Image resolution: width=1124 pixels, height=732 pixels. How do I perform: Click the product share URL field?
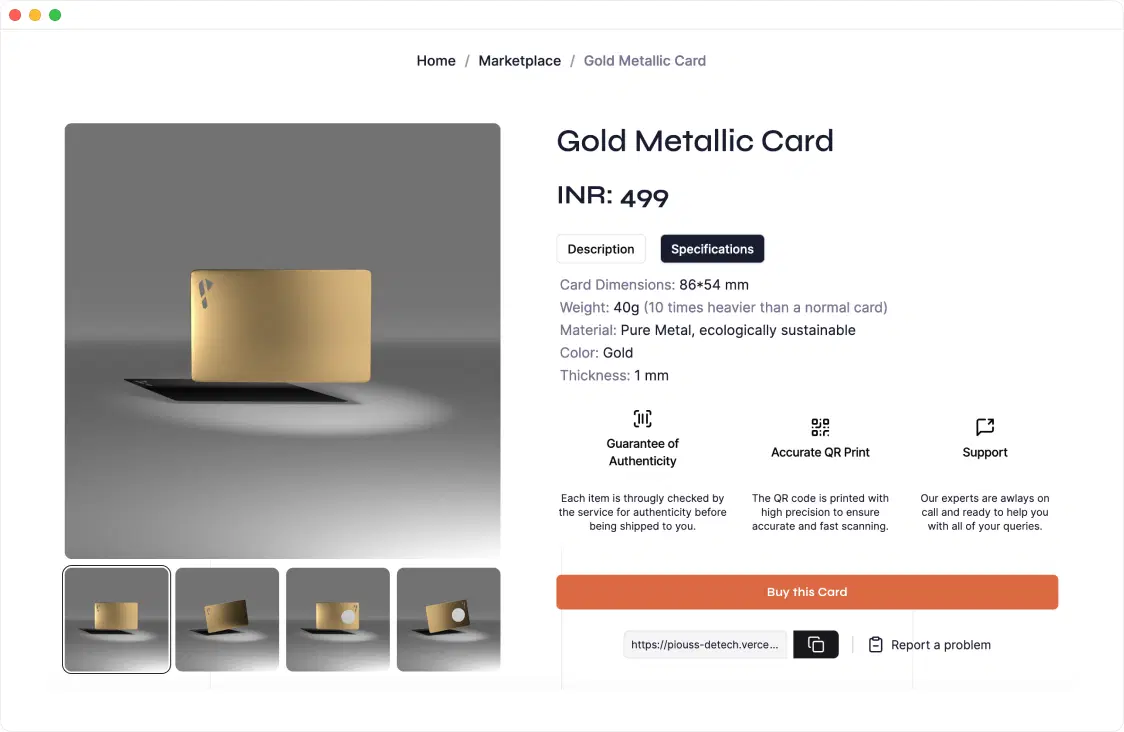click(706, 645)
